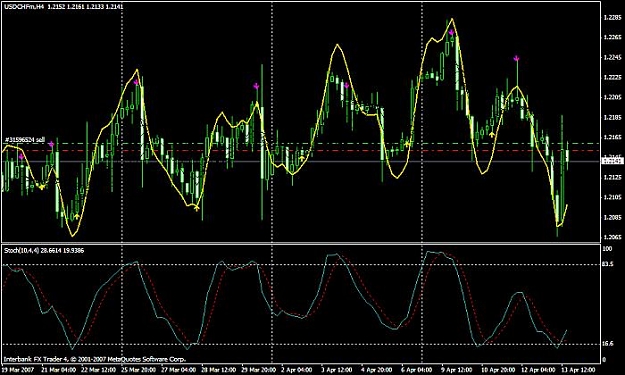This screenshot has height=375, width=625.
Task: Click the 1.2285 price axis label
Action: coord(612,18)
